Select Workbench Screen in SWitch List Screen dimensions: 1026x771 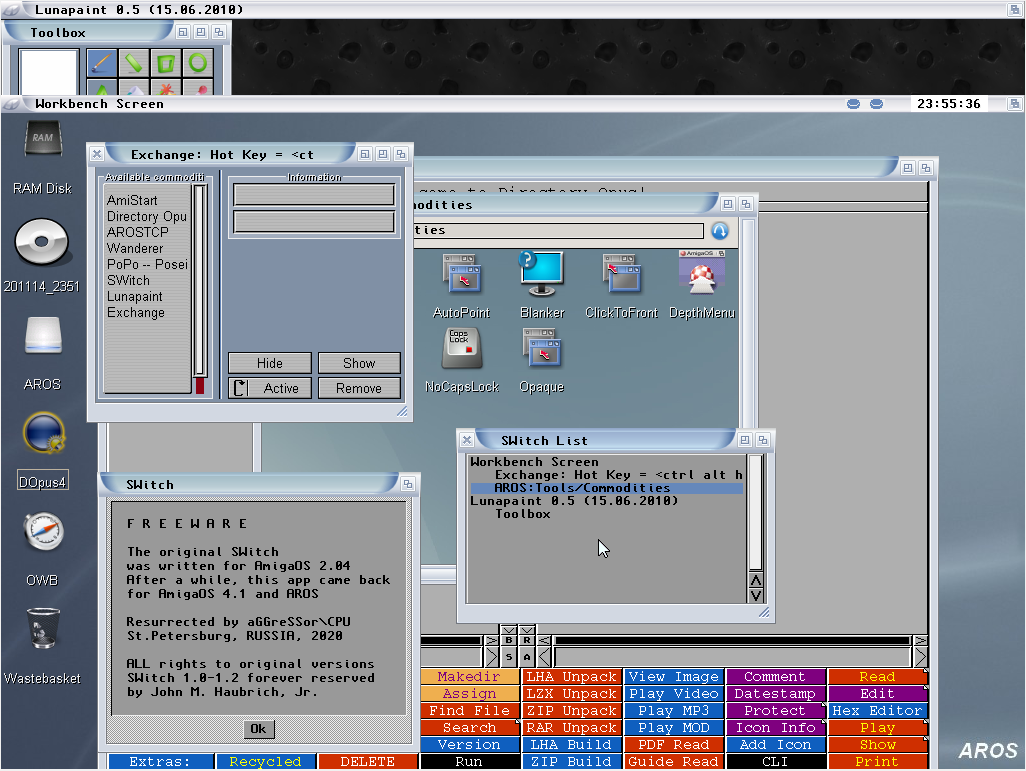point(607,462)
